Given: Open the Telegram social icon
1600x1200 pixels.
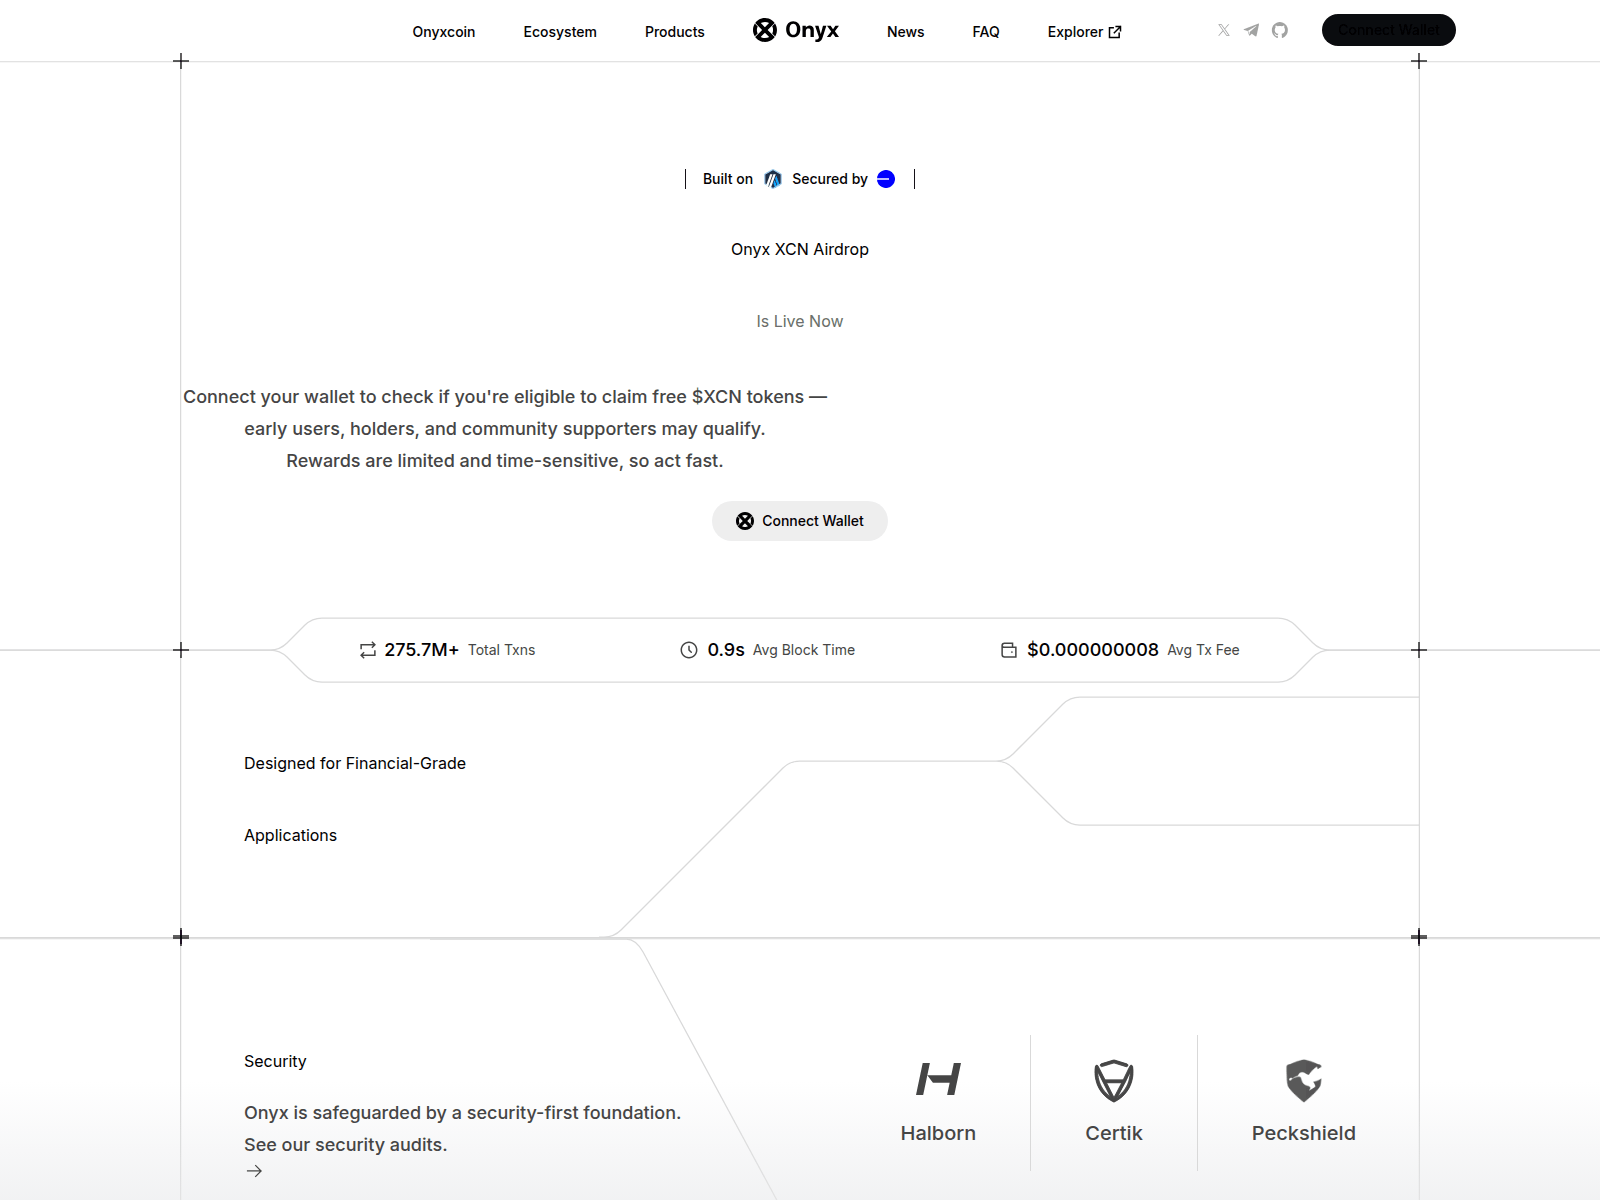Looking at the screenshot, I should [1251, 31].
